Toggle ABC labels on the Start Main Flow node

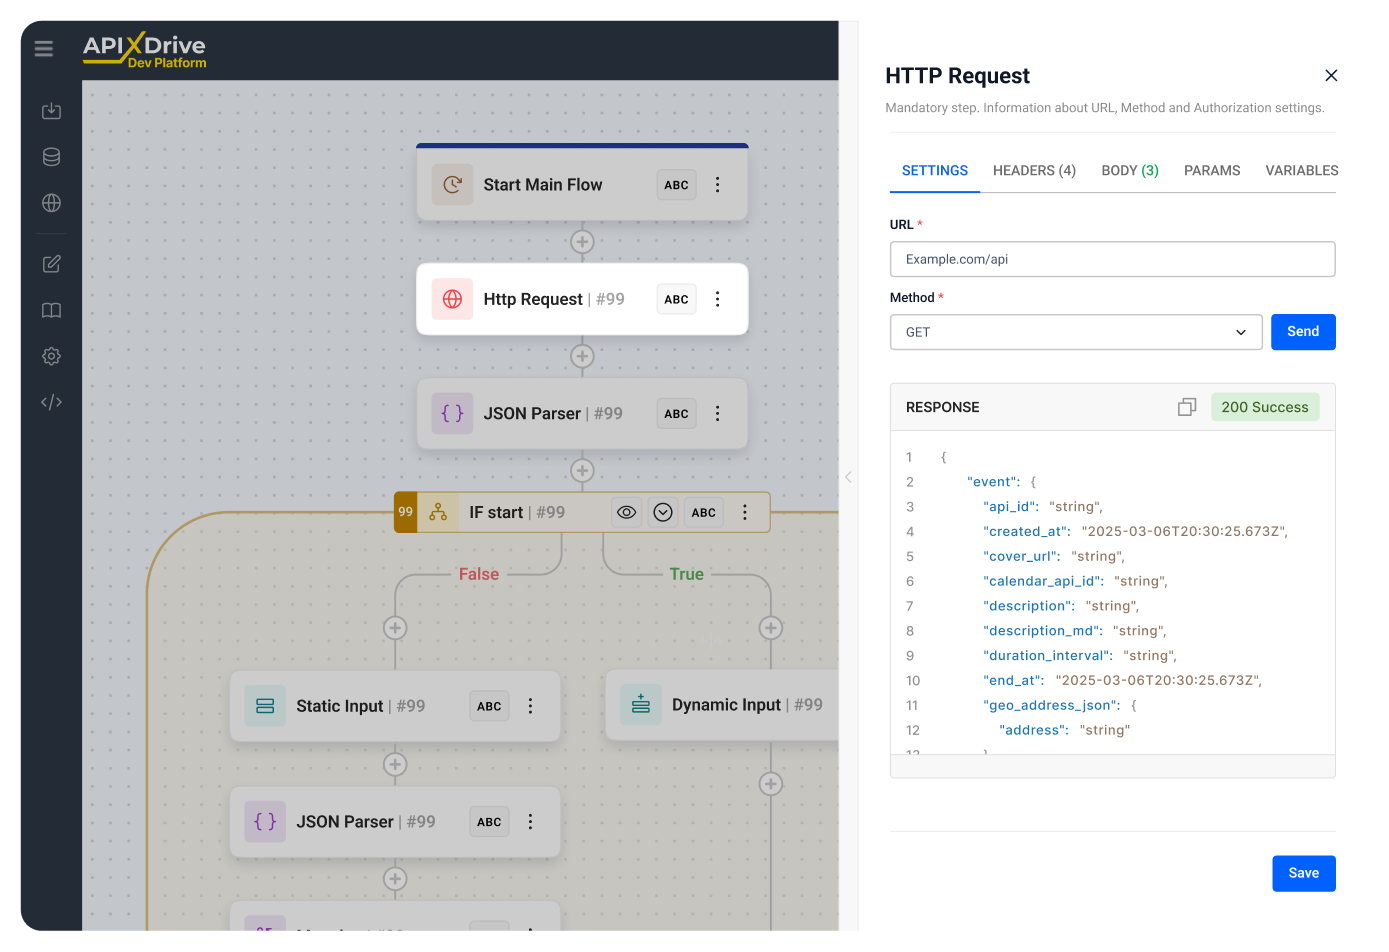point(676,184)
